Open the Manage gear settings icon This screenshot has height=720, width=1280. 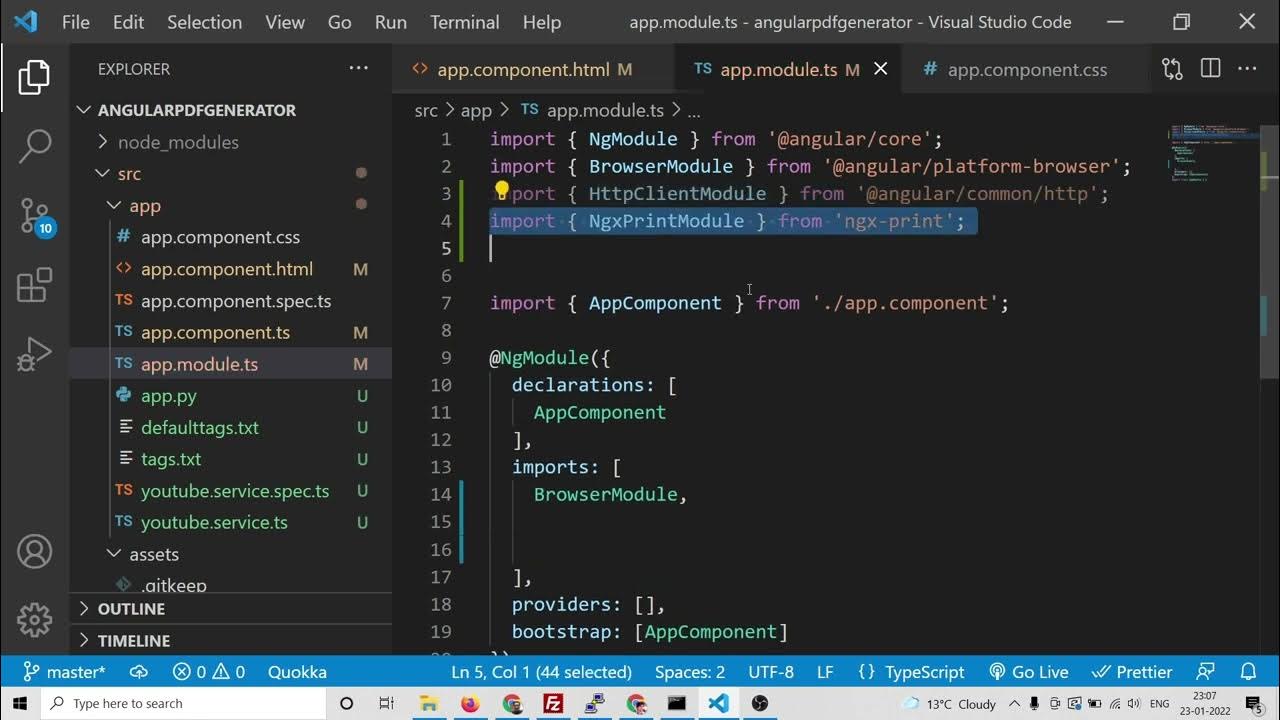(34, 620)
